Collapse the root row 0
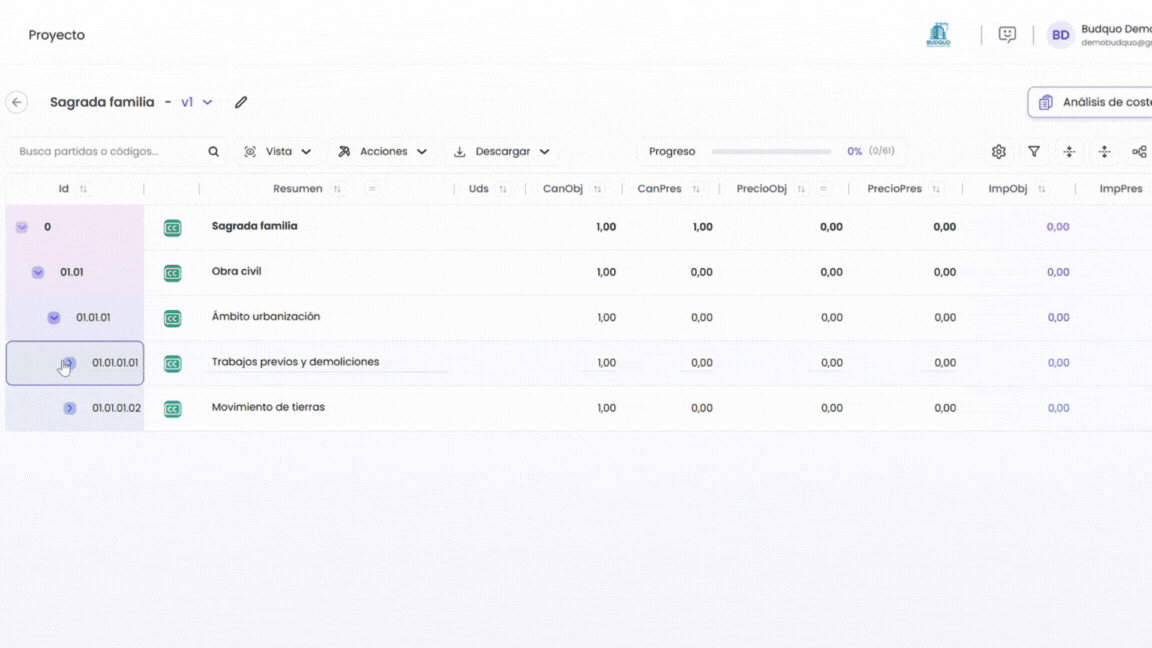Viewport: 1152px width, 648px height. (22, 228)
